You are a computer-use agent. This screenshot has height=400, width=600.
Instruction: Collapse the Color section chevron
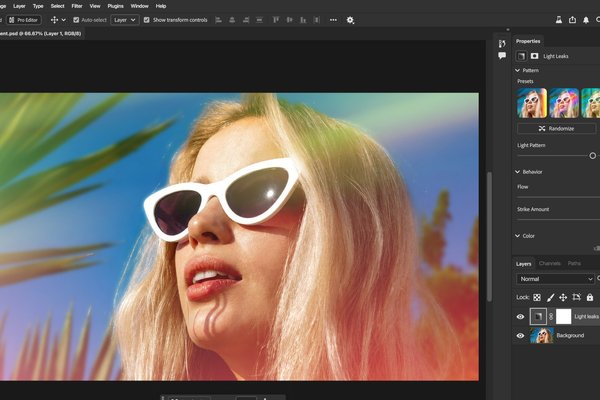click(517, 236)
